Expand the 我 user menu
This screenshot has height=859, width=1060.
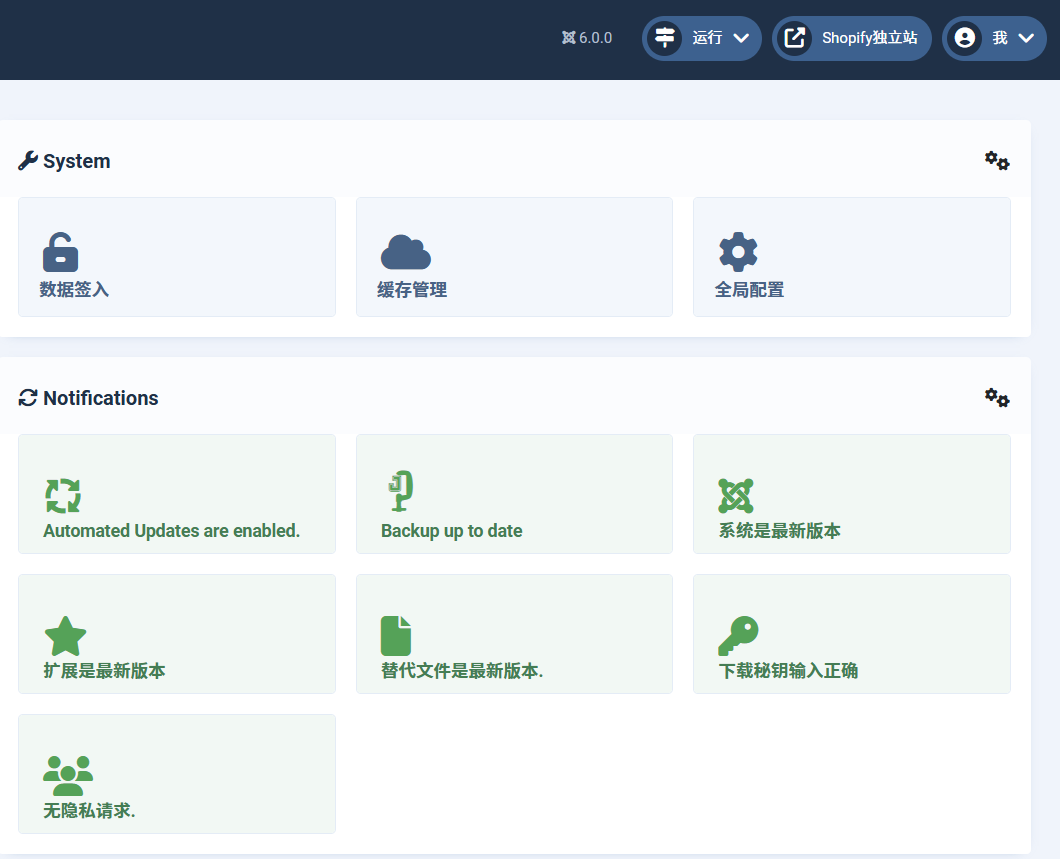pos(995,38)
